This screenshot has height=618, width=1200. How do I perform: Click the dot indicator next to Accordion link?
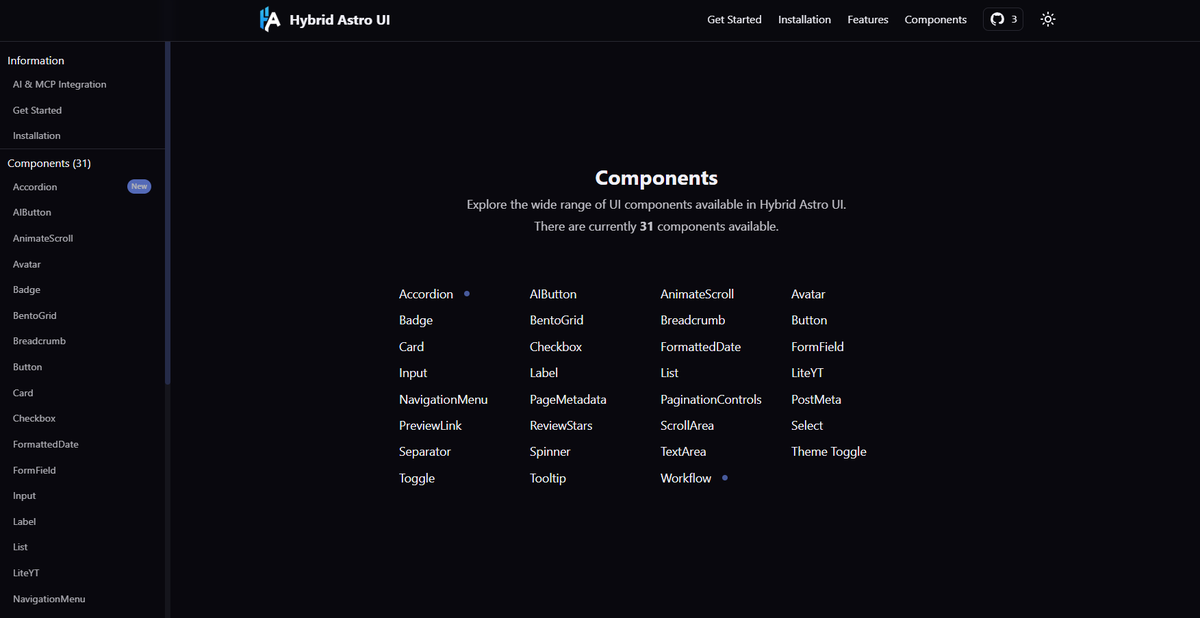(x=465, y=292)
